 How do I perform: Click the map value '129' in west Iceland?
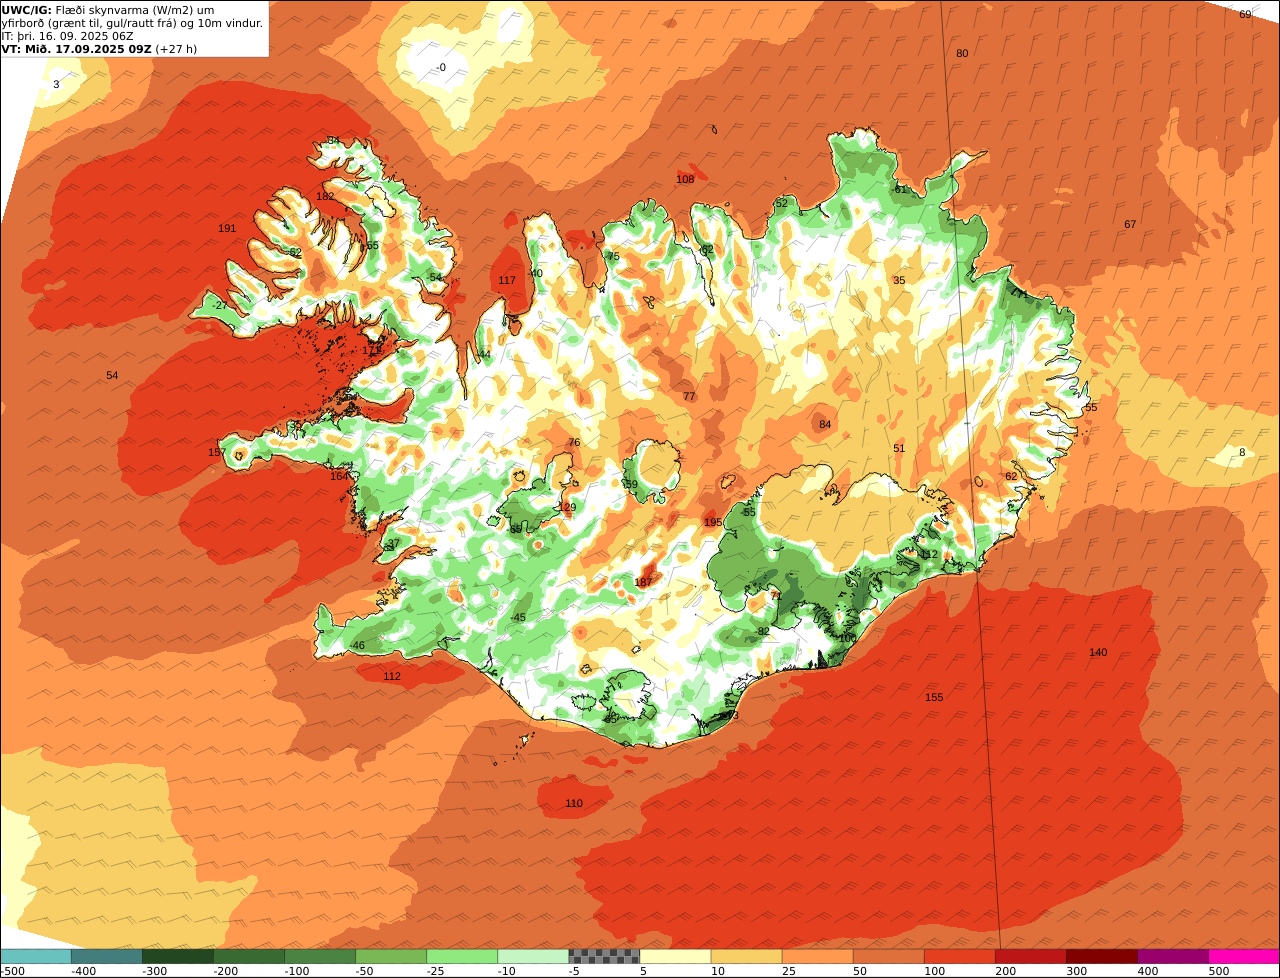568,508
